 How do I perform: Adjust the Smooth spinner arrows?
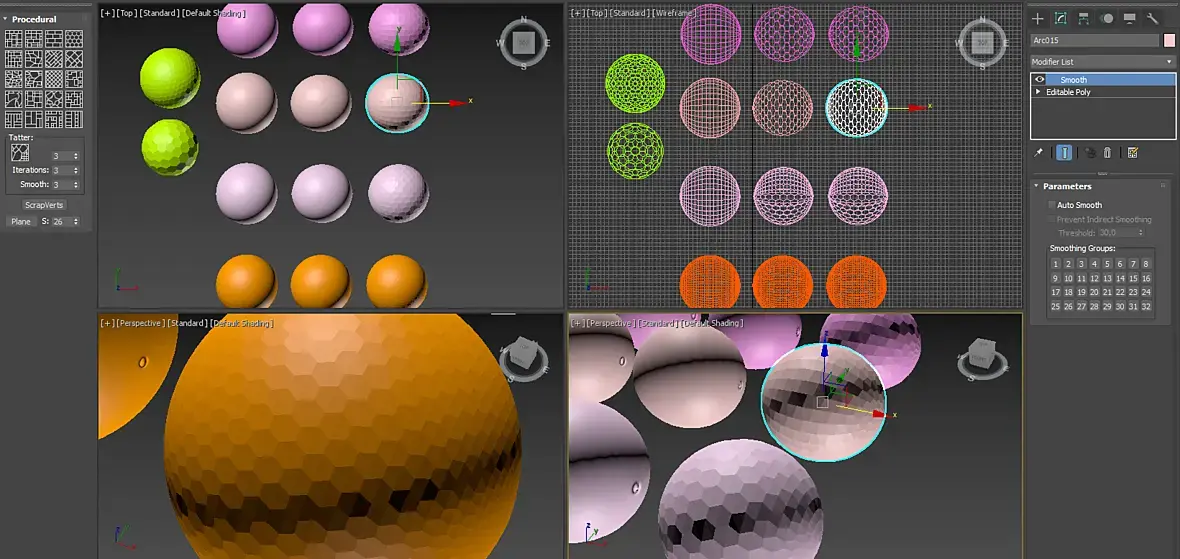[x=75, y=184]
